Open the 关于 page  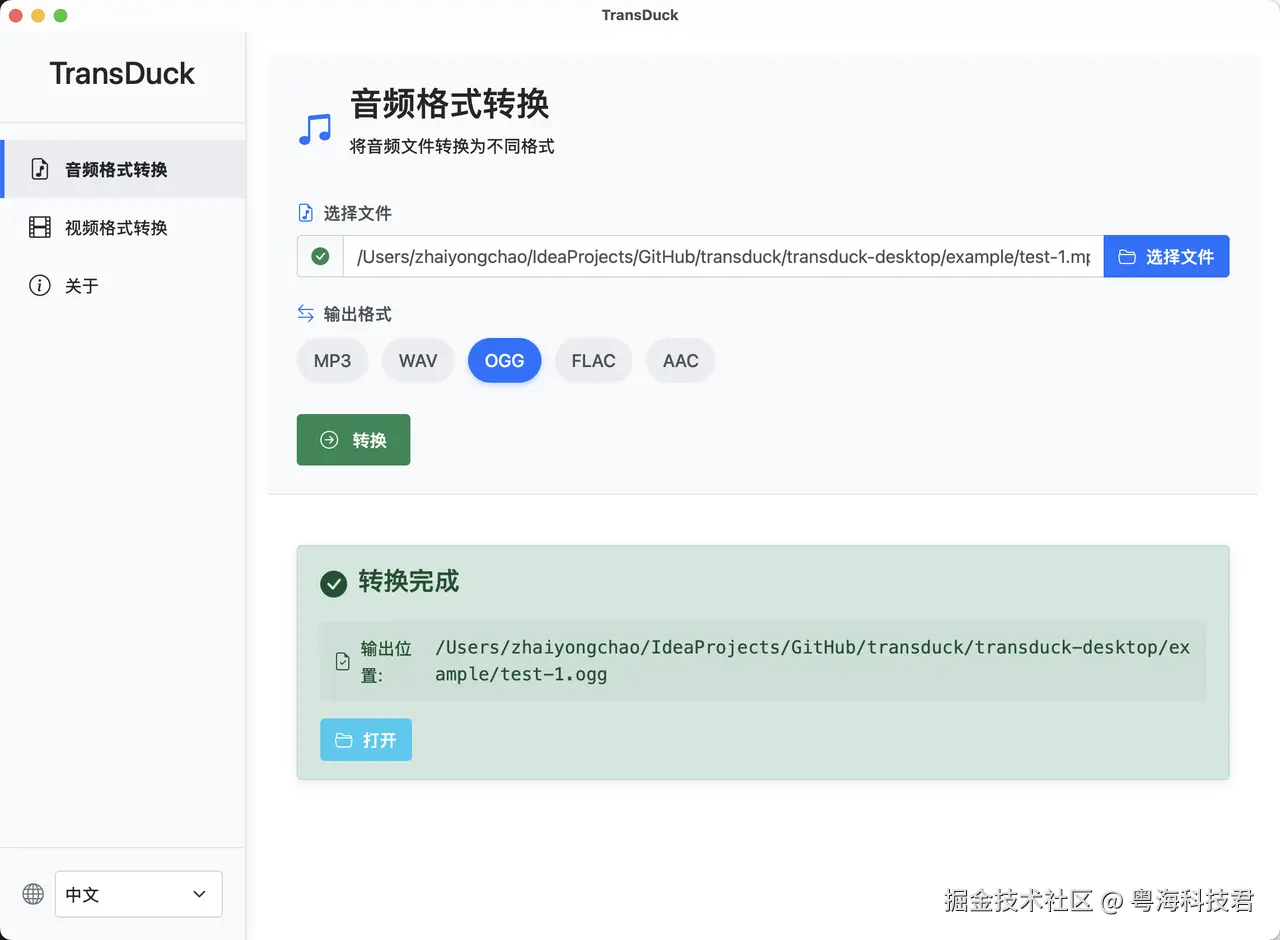pos(124,286)
